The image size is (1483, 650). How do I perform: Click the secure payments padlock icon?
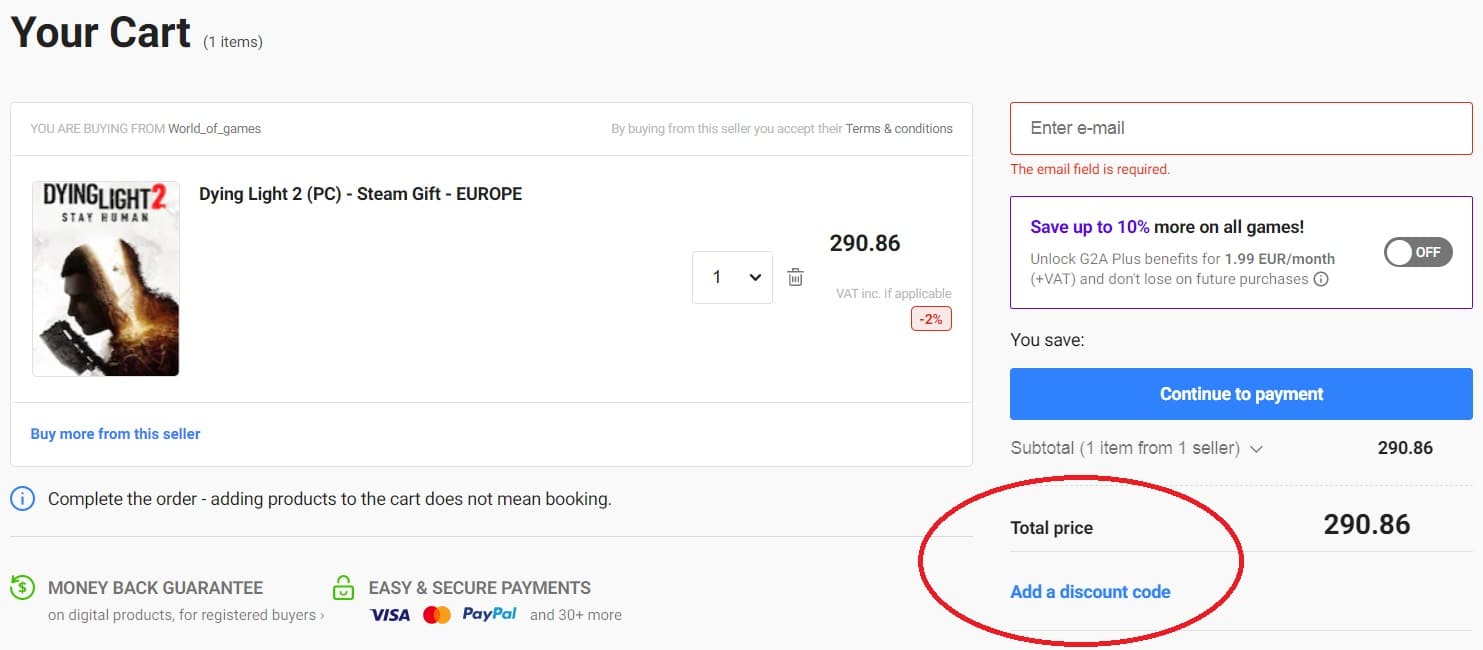[344, 587]
